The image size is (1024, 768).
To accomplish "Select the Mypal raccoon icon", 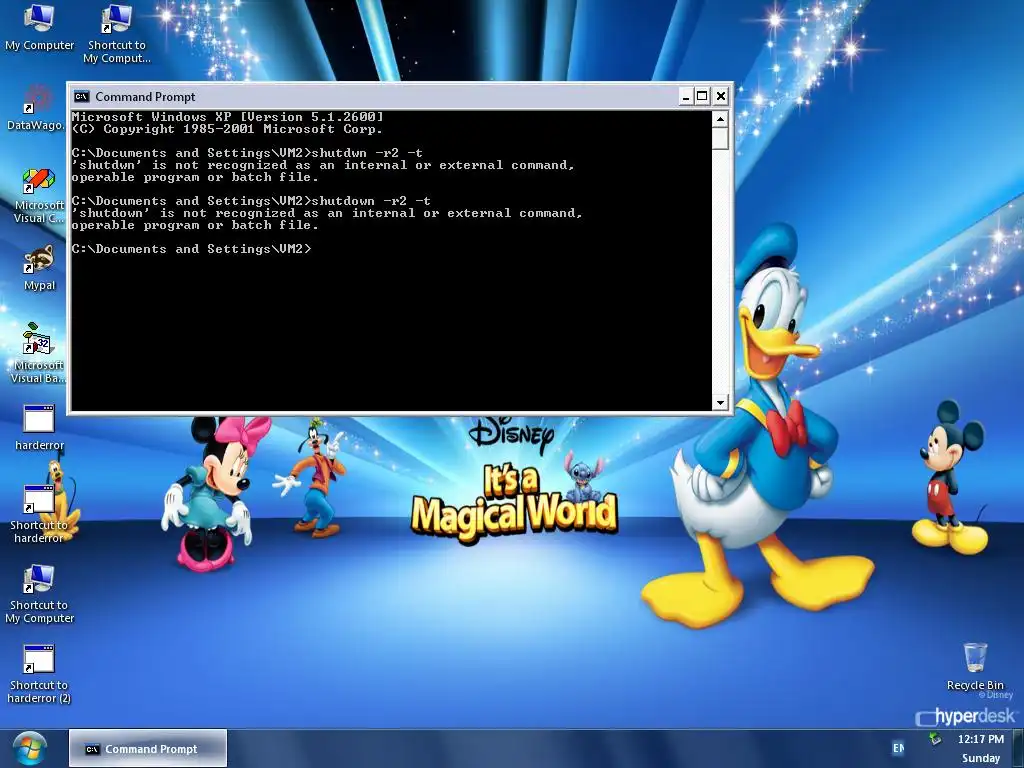I will pyautogui.click(x=39, y=268).
